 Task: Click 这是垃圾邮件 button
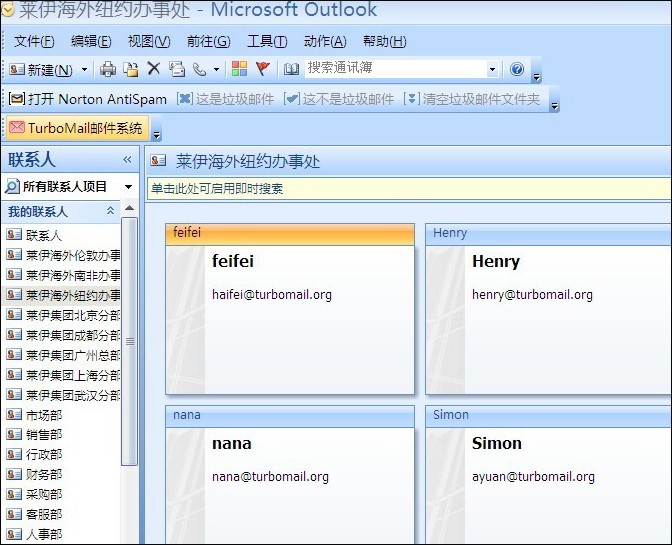point(225,99)
